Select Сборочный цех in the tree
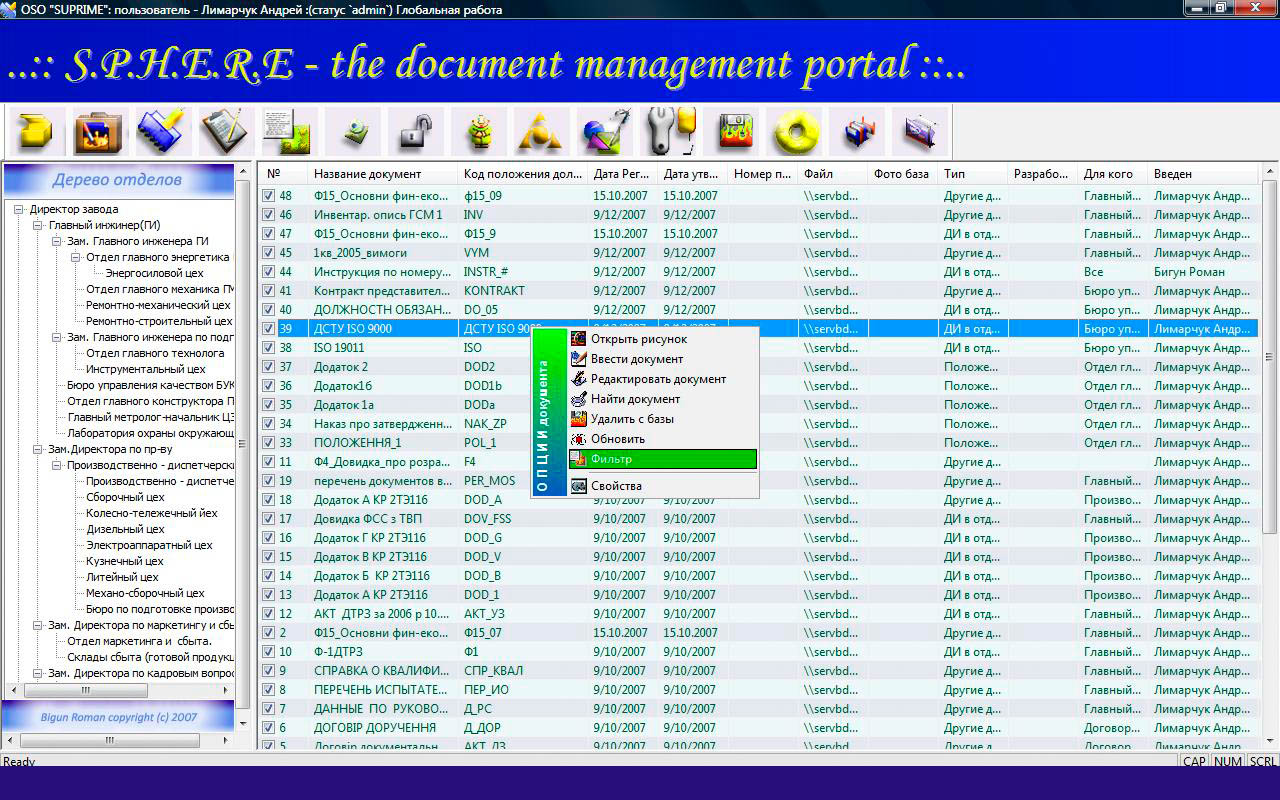The height and width of the screenshot is (800, 1280). [x=125, y=497]
